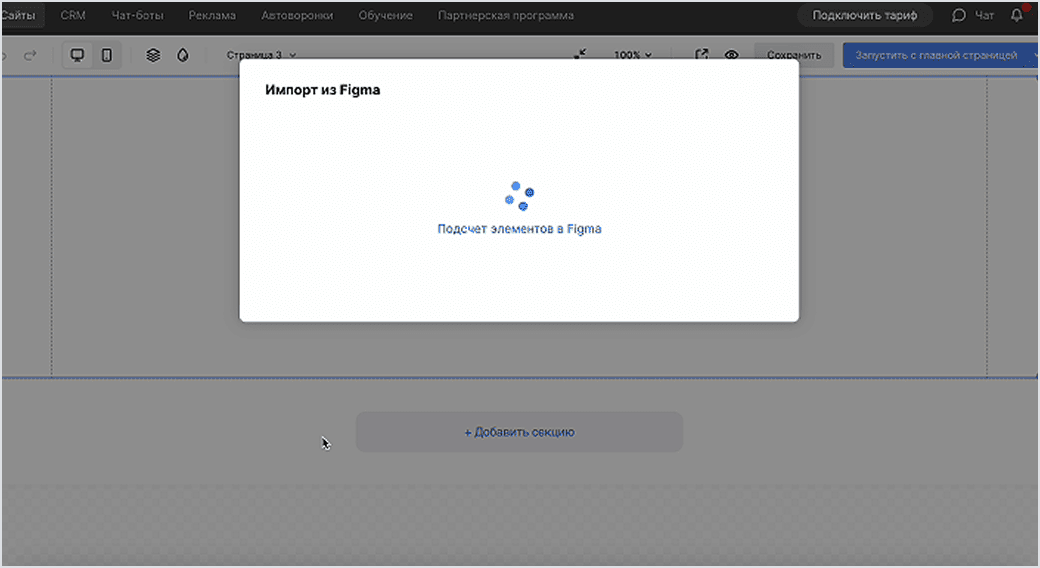Open page in new window icon
The height and width of the screenshot is (568, 1040).
(702, 54)
